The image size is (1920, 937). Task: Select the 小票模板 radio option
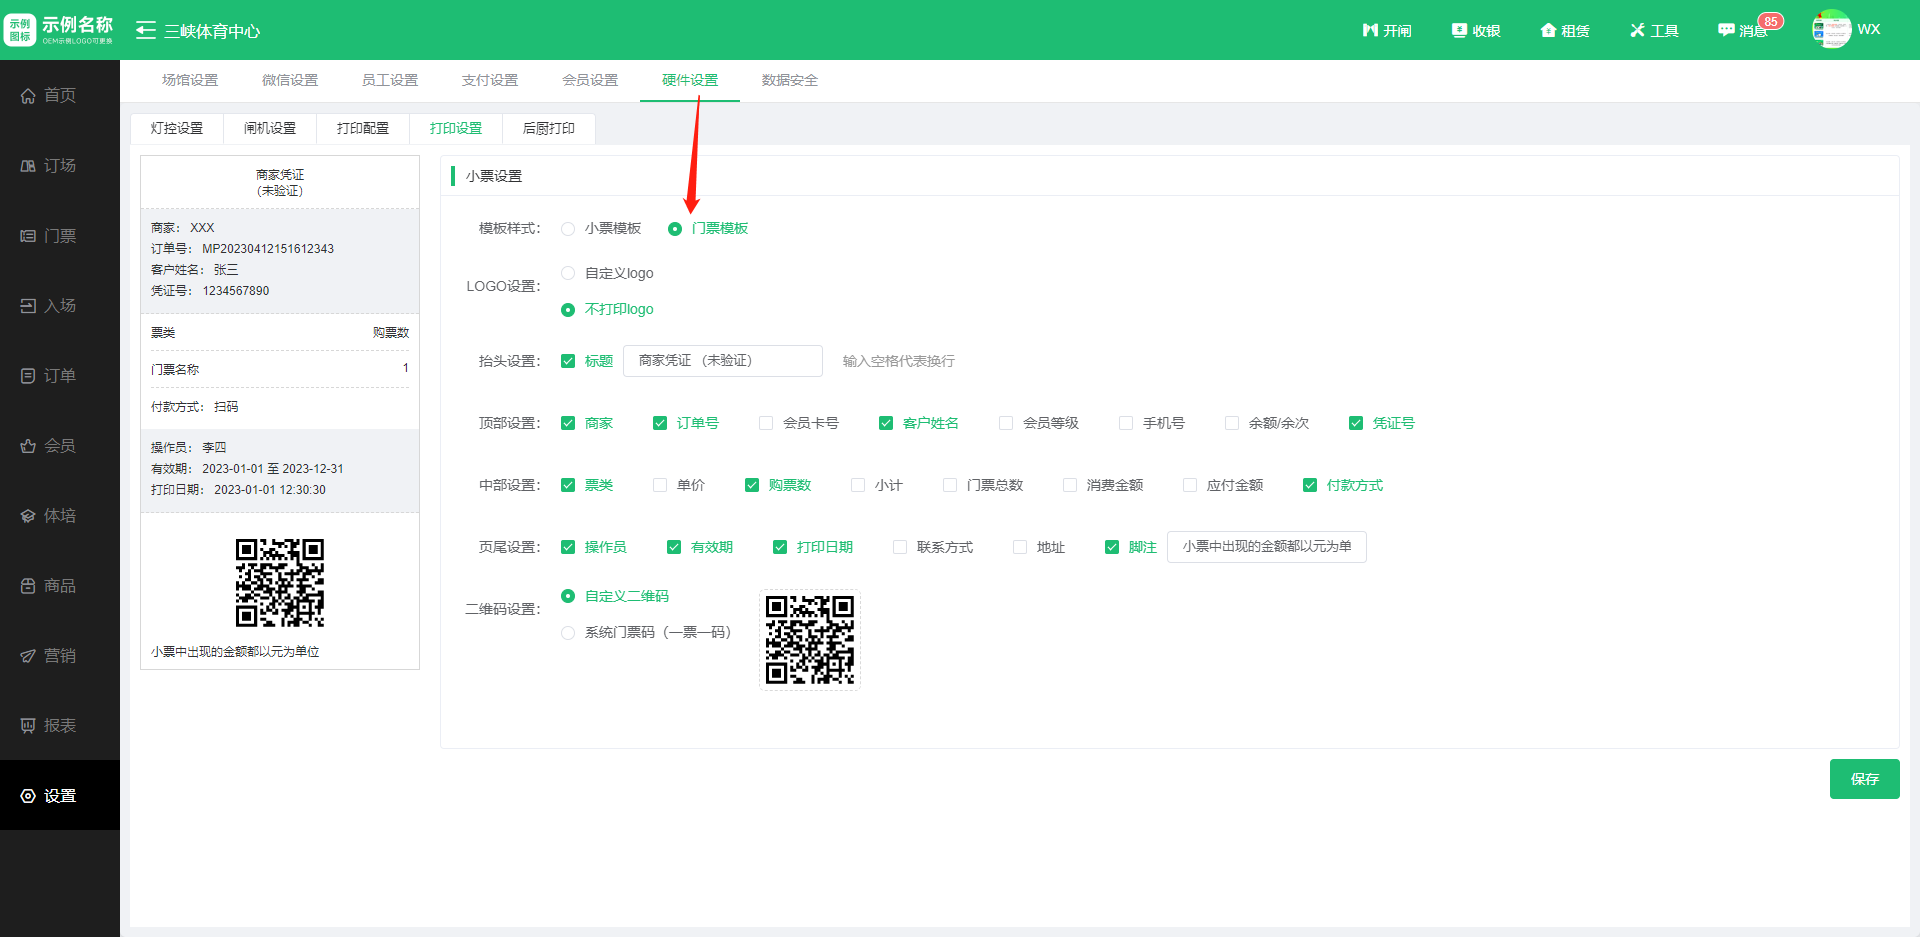coord(568,229)
